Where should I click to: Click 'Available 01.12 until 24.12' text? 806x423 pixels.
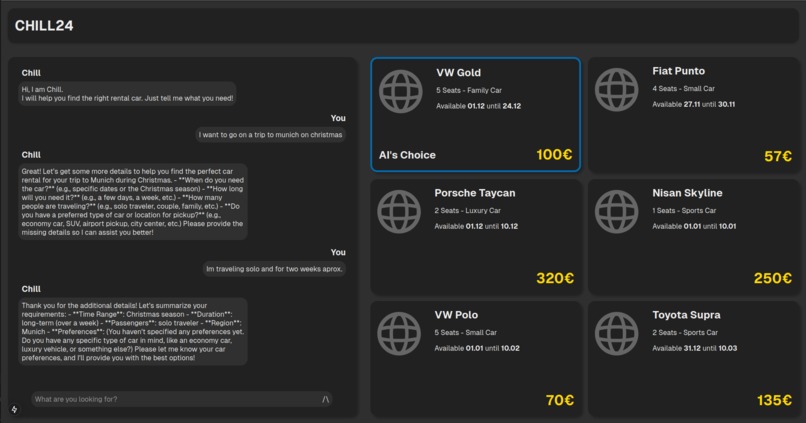click(479, 106)
